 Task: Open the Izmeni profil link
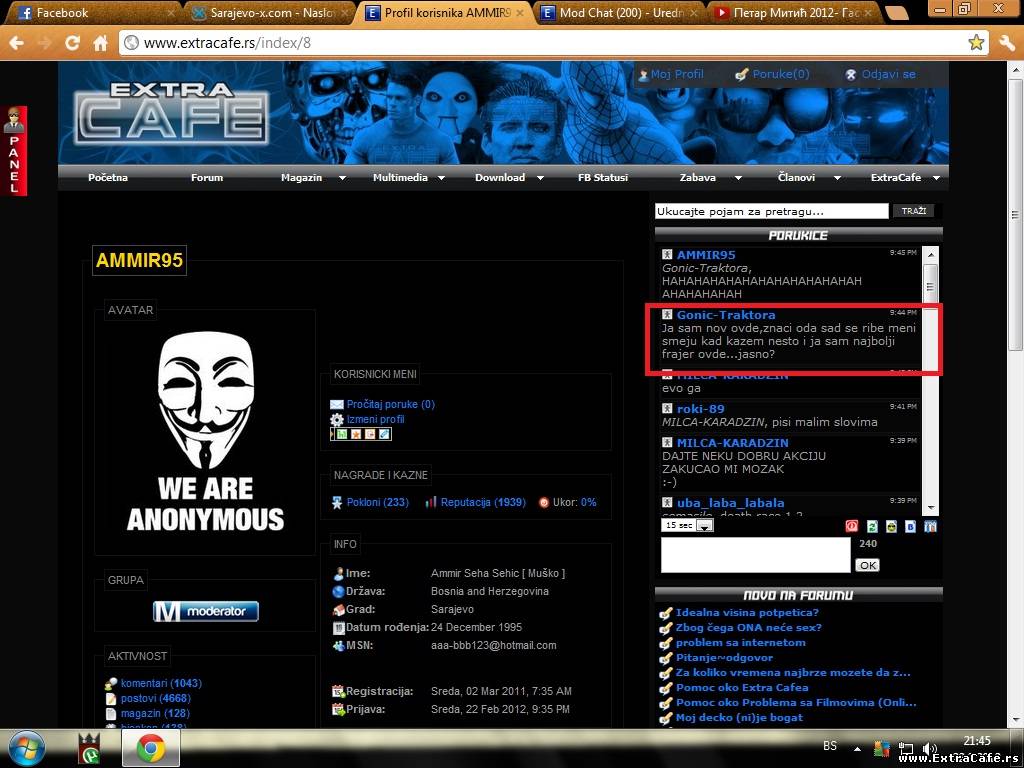[x=376, y=419]
